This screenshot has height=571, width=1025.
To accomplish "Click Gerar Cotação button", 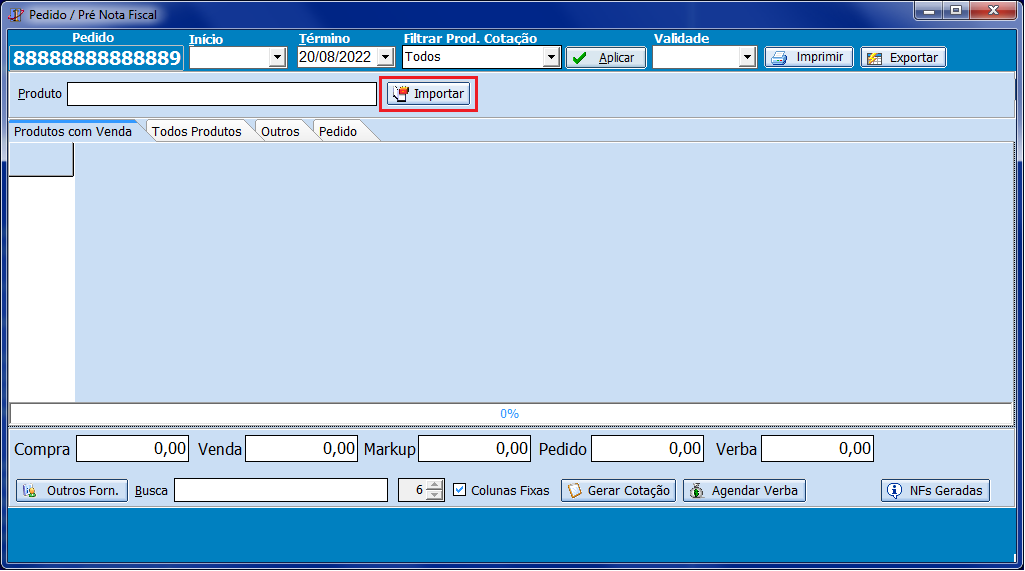I will point(618,491).
